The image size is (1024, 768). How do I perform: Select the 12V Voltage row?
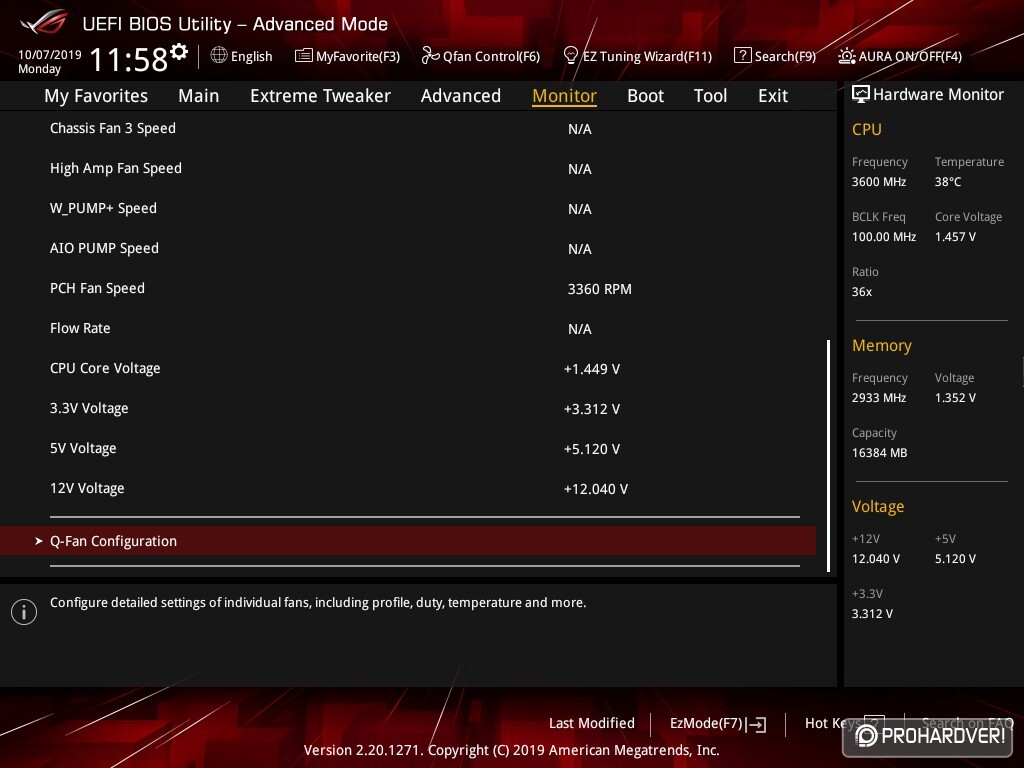pyautogui.click(x=408, y=488)
